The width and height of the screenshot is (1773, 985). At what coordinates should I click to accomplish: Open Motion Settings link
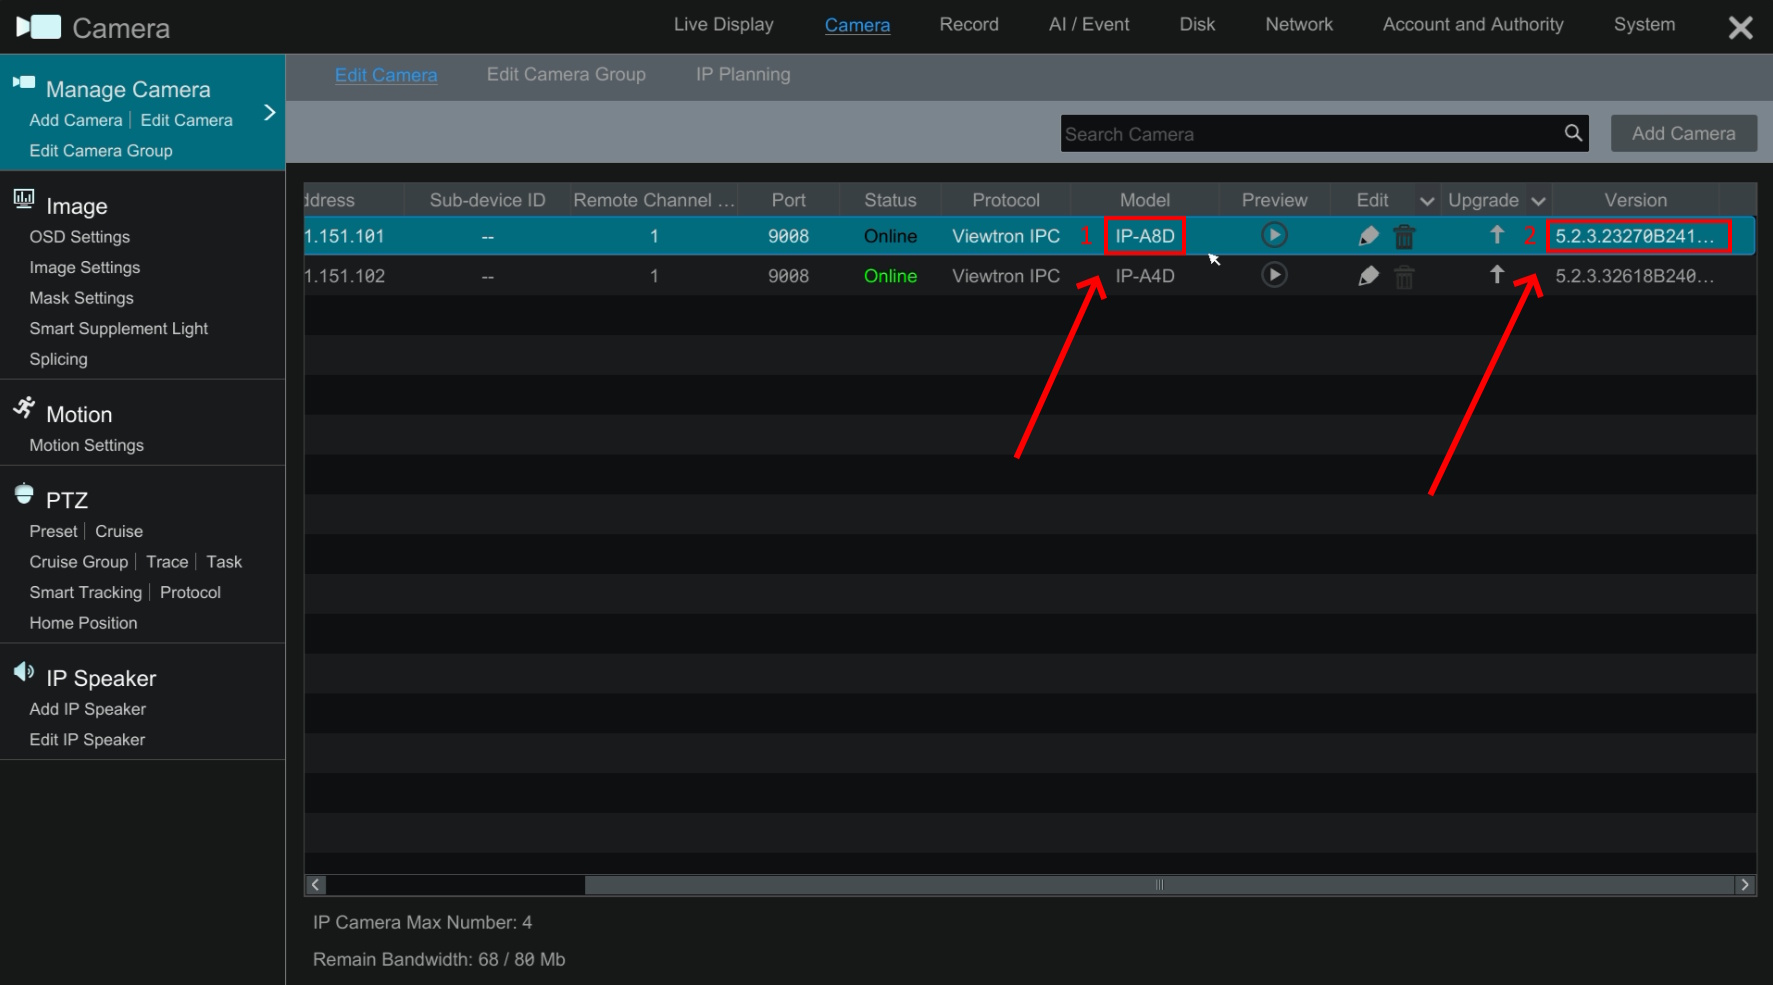click(87, 446)
